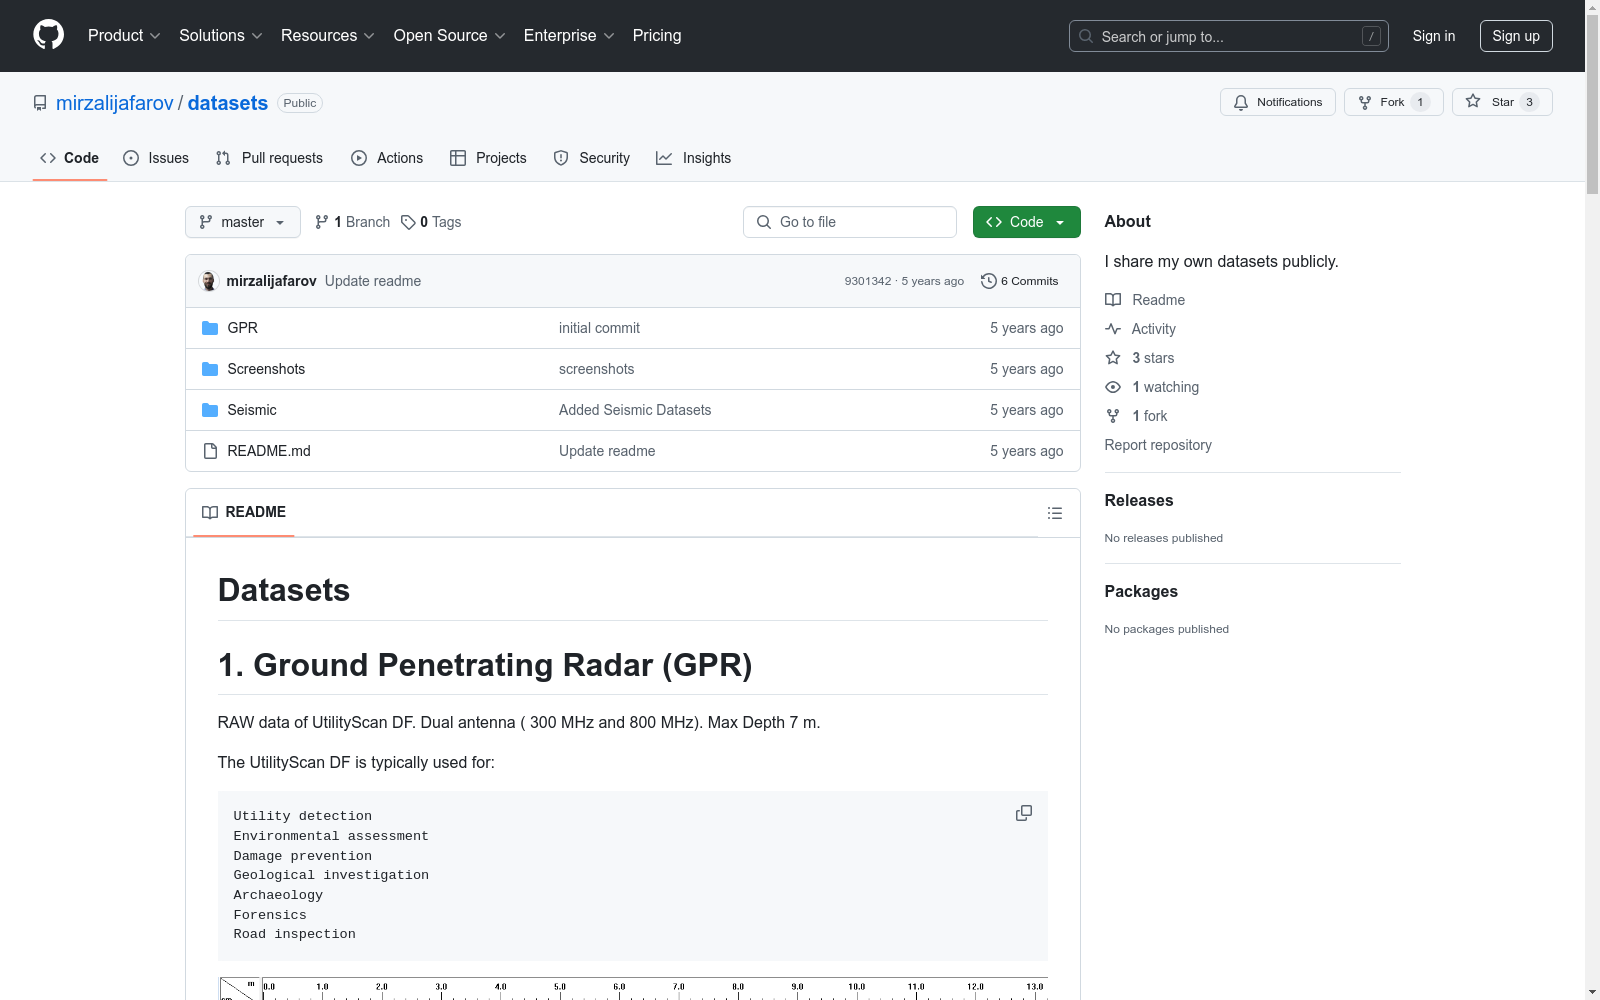Click the Sign up button

tap(1516, 36)
